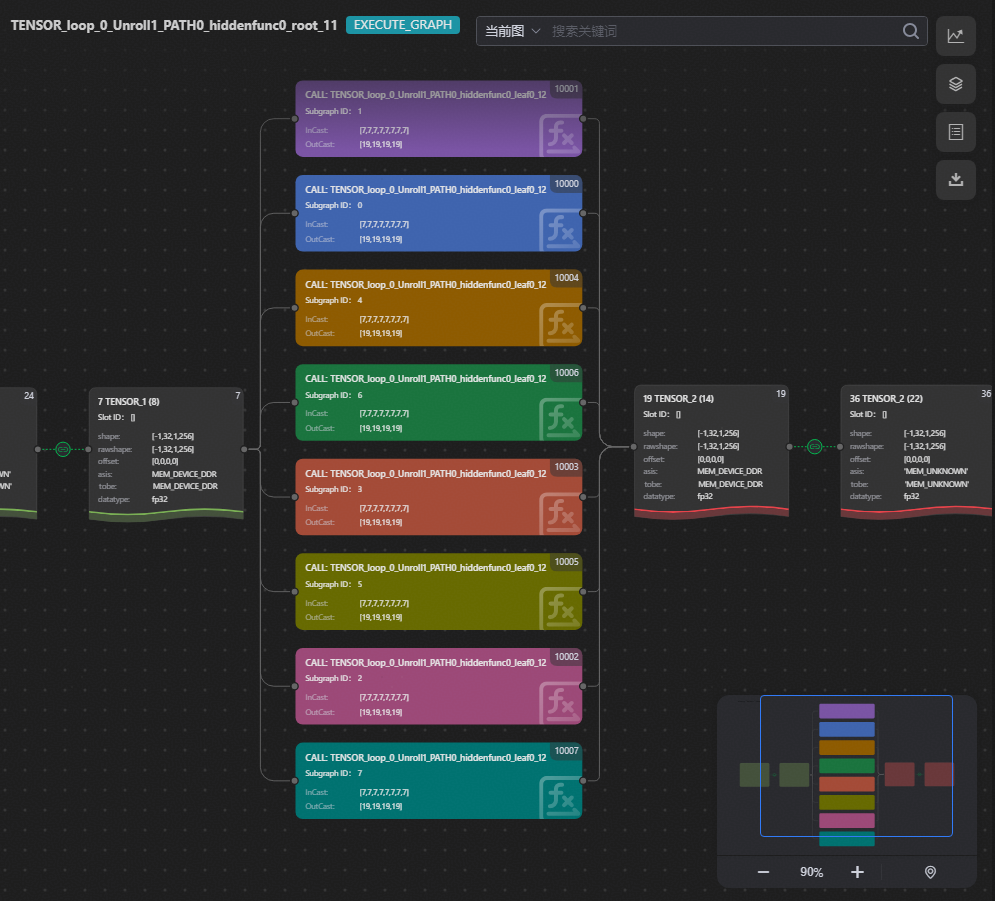Zoom out with the minus icon
Viewport: 995px width, 901px height.
tap(763, 872)
